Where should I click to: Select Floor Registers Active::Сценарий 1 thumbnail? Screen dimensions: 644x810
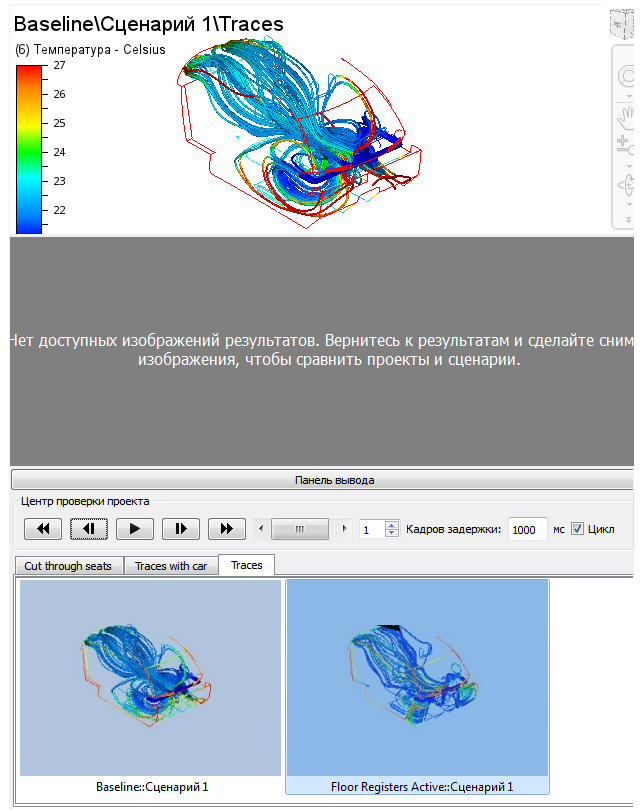pos(417,677)
